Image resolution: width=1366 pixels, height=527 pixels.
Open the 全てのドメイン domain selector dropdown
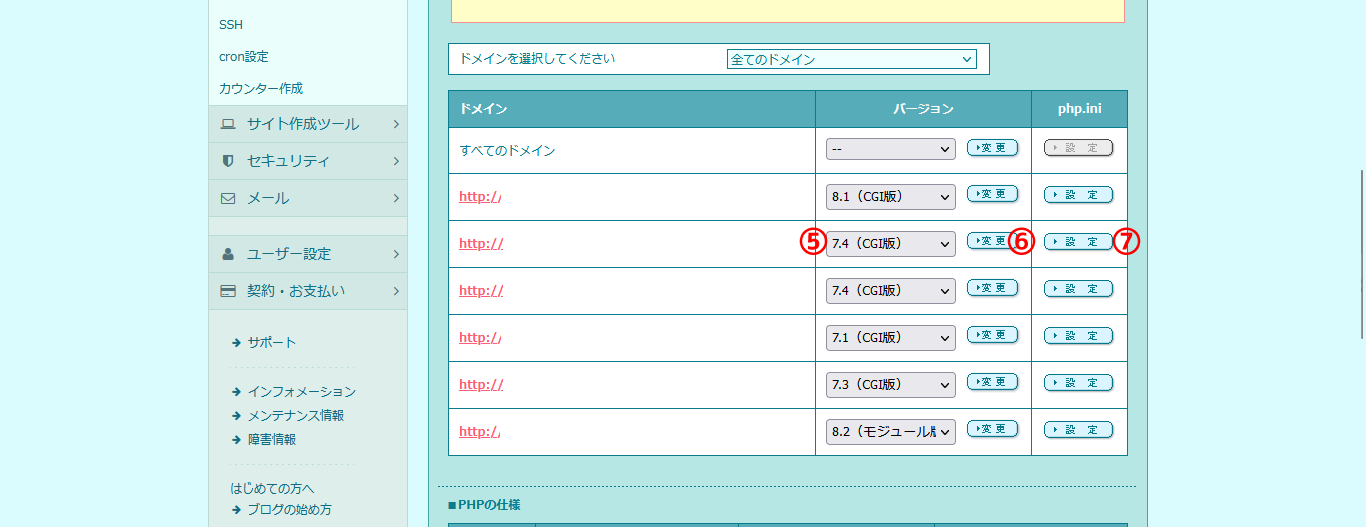click(851, 60)
